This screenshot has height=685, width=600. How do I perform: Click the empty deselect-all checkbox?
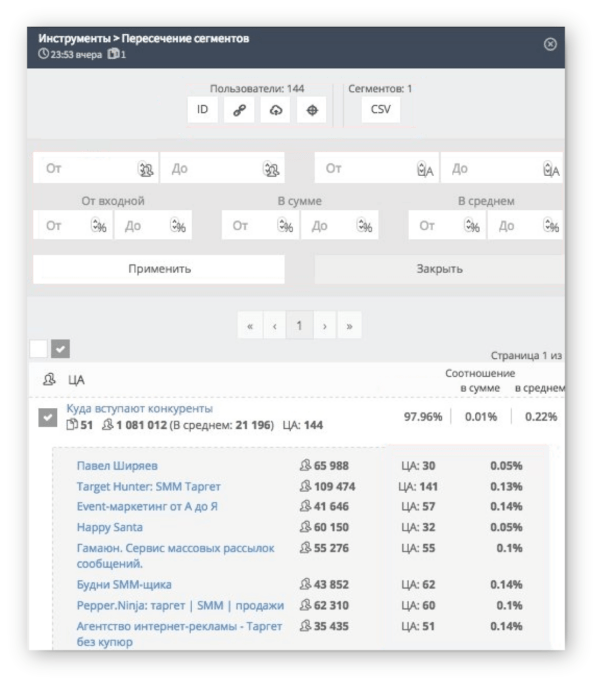38,349
